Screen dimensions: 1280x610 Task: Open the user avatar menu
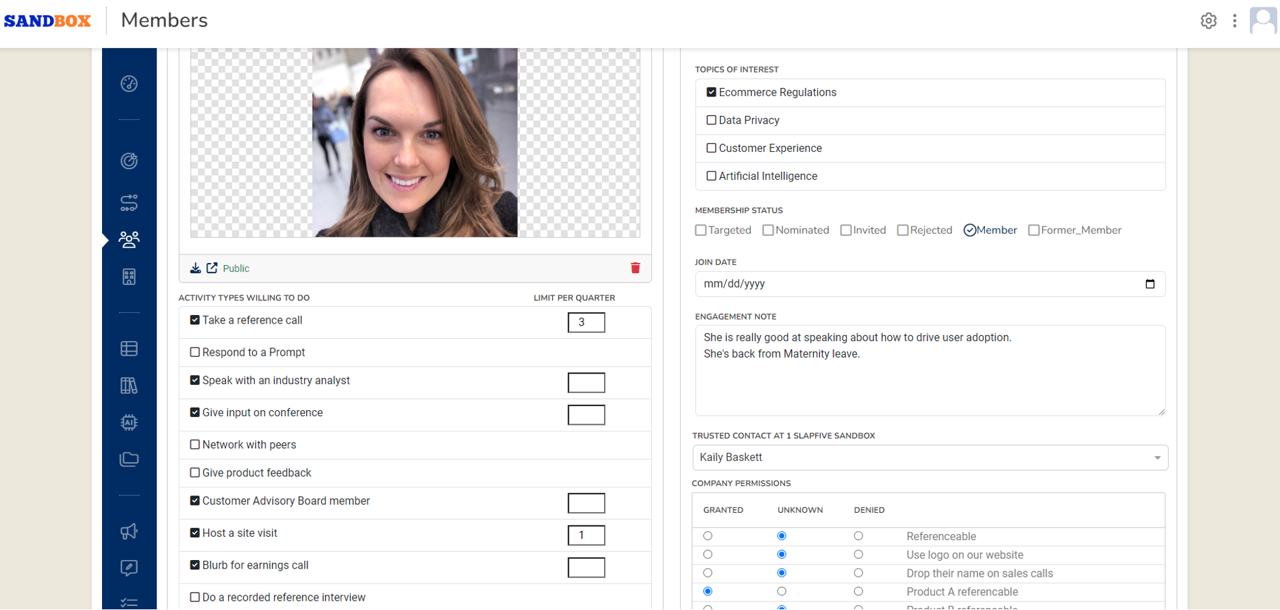1263,21
